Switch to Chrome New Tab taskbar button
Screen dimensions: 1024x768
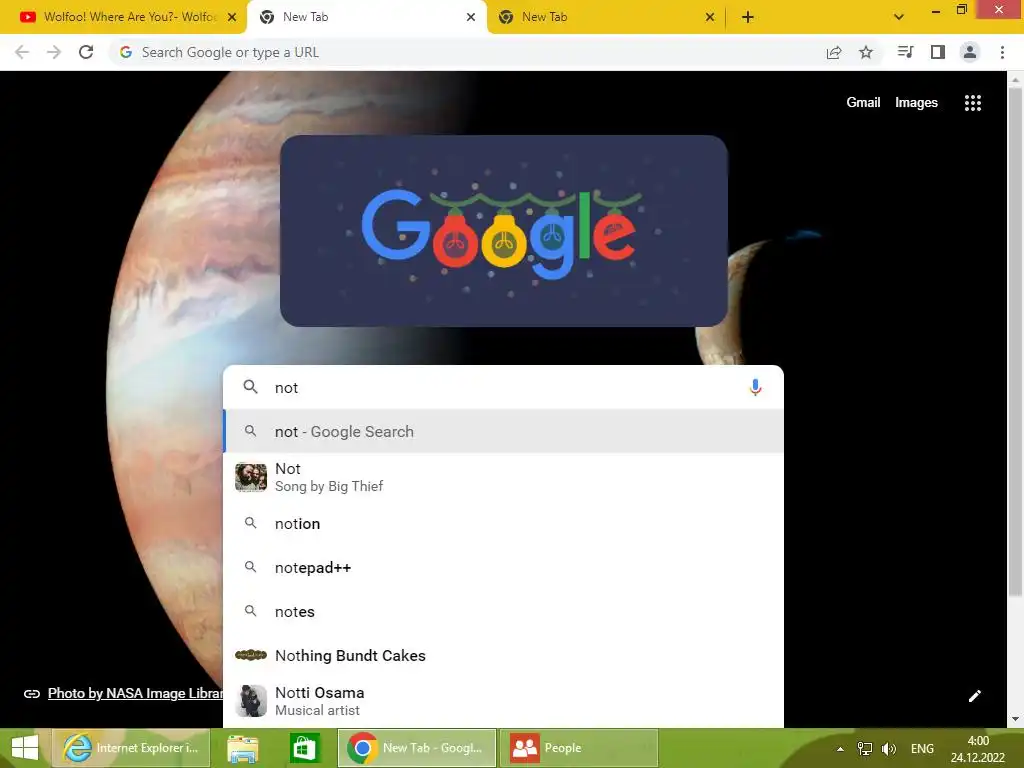[x=417, y=748]
